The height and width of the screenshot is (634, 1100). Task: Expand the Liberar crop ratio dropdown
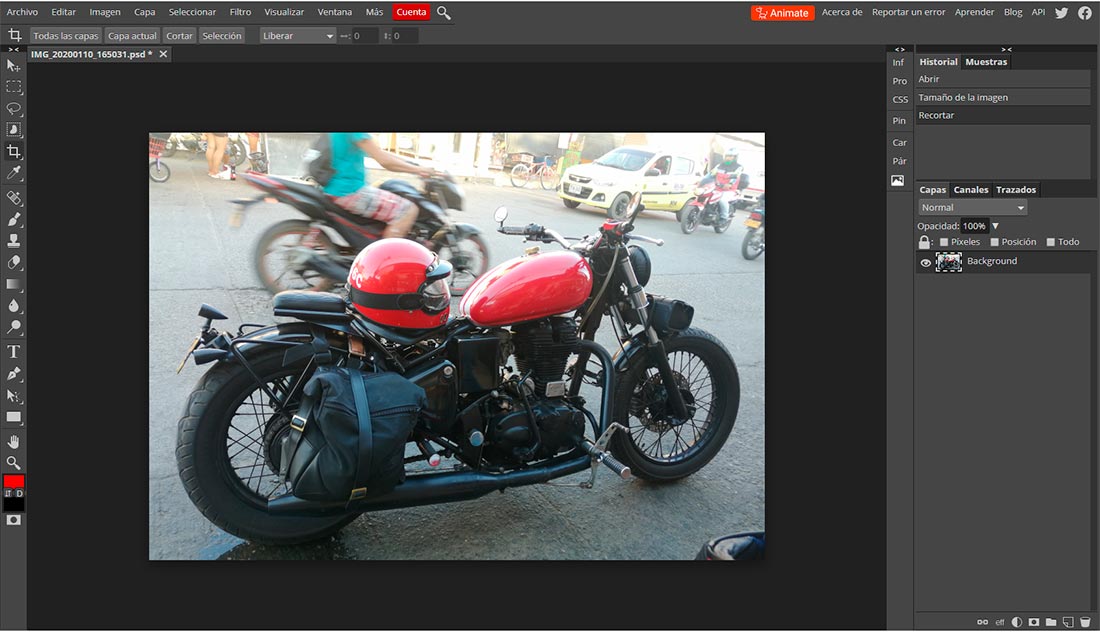click(x=298, y=36)
